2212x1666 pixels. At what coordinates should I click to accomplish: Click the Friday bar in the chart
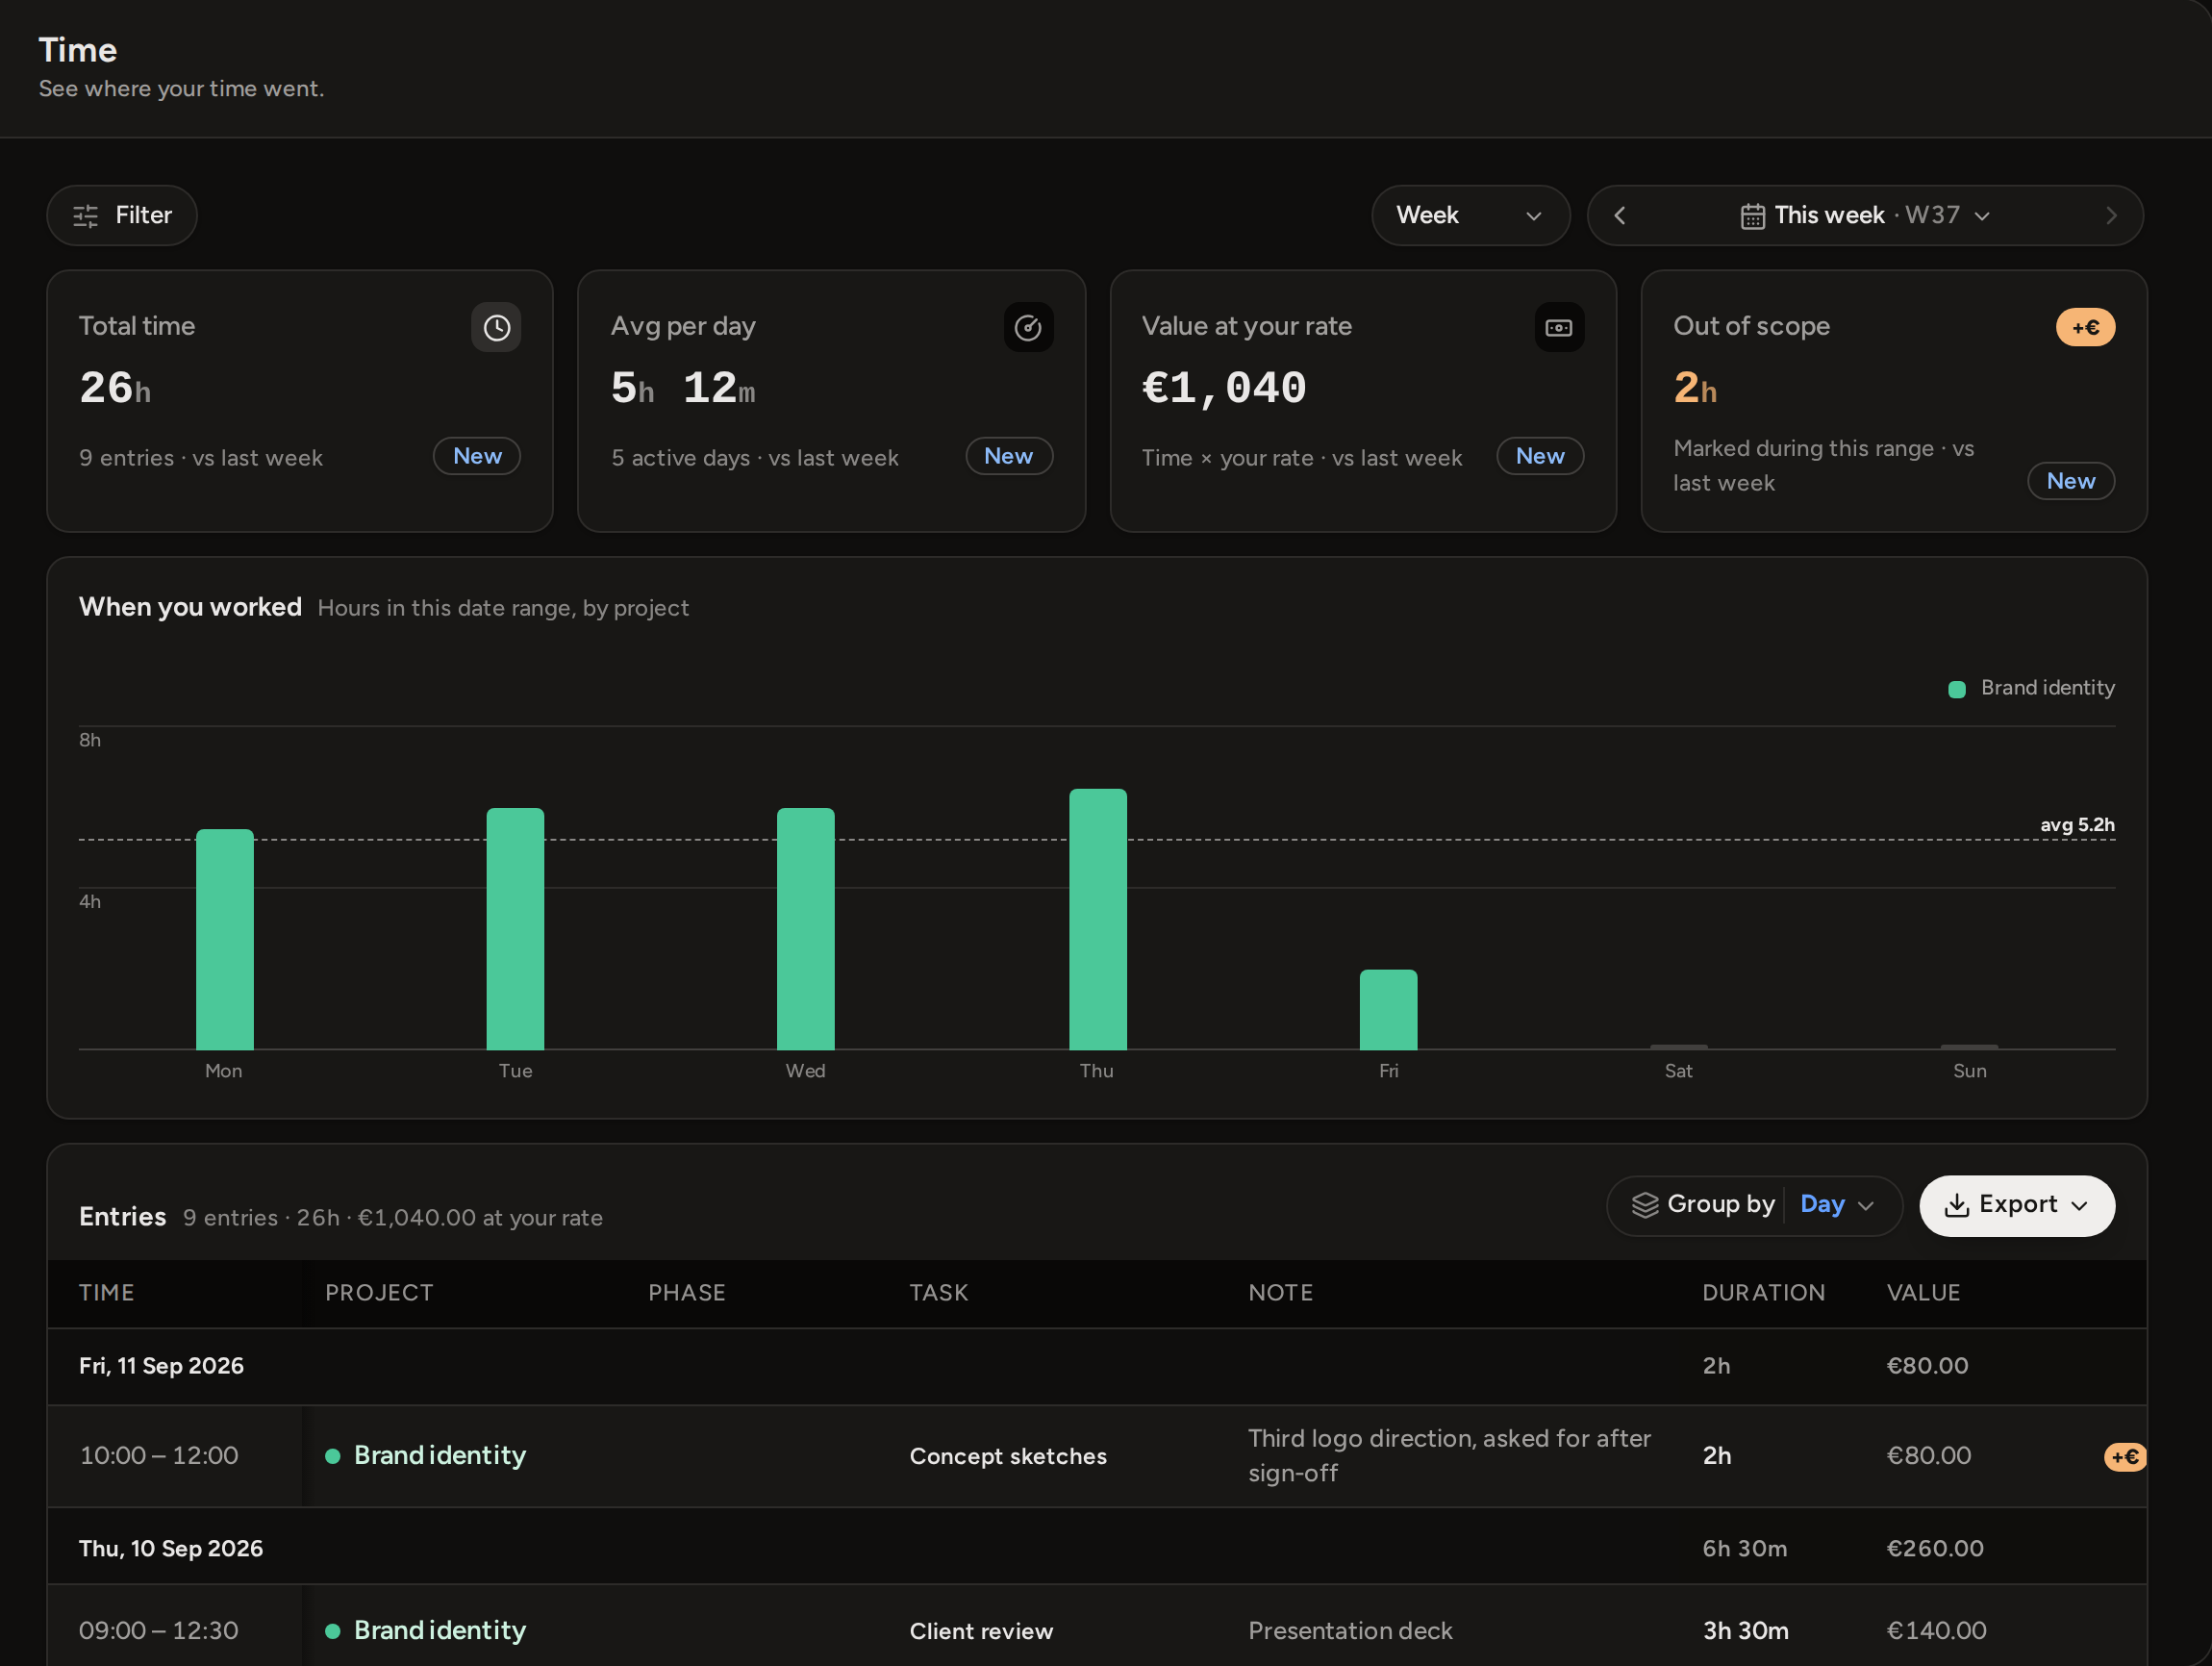pos(1388,1009)
